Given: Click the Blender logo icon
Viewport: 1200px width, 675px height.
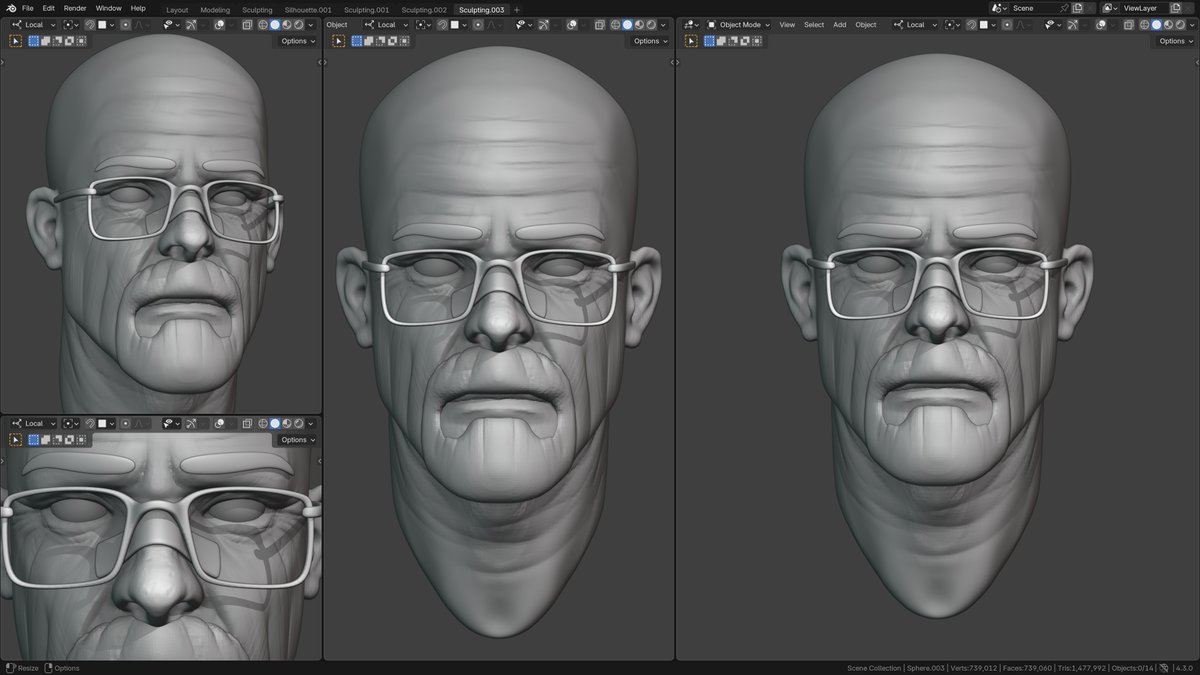Looking at the screenshot, I should [x=11, y=8].
